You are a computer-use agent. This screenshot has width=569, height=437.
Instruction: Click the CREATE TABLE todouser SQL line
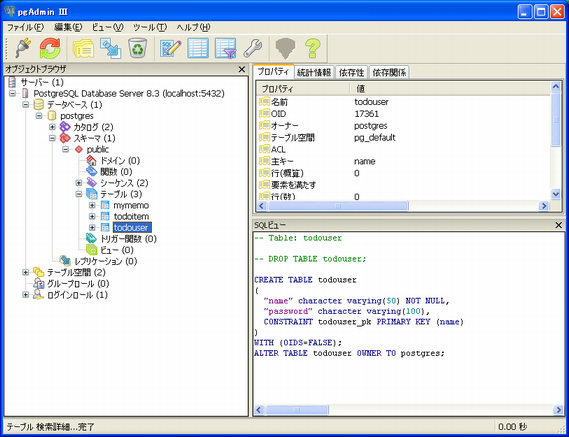tap(305, 280)
